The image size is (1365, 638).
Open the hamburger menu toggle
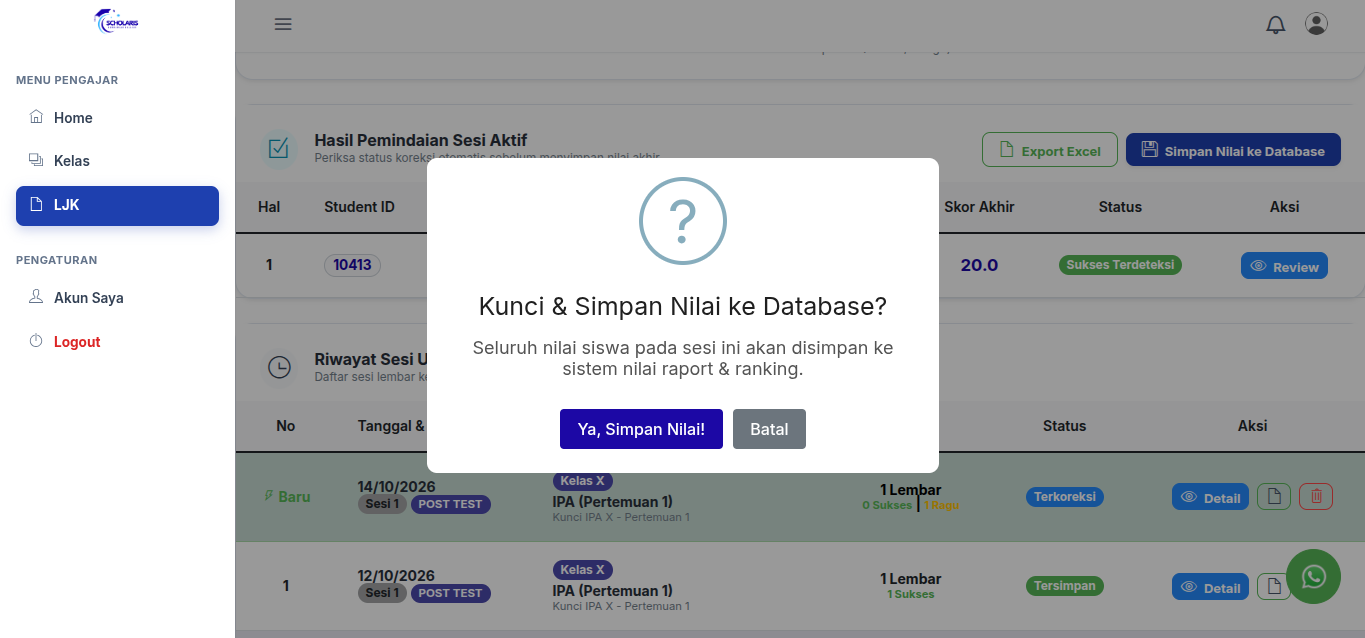click(x=283, y=24)
